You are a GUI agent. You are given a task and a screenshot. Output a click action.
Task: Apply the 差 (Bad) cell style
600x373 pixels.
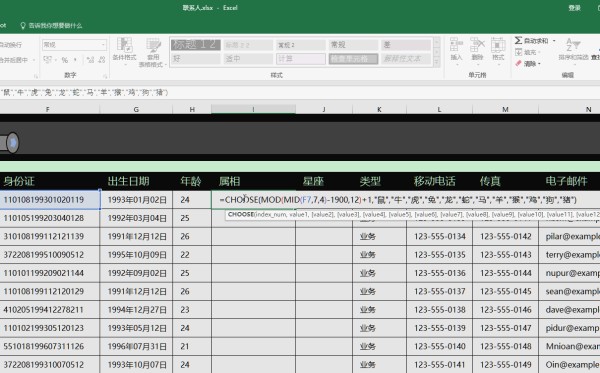click(406, 45)
